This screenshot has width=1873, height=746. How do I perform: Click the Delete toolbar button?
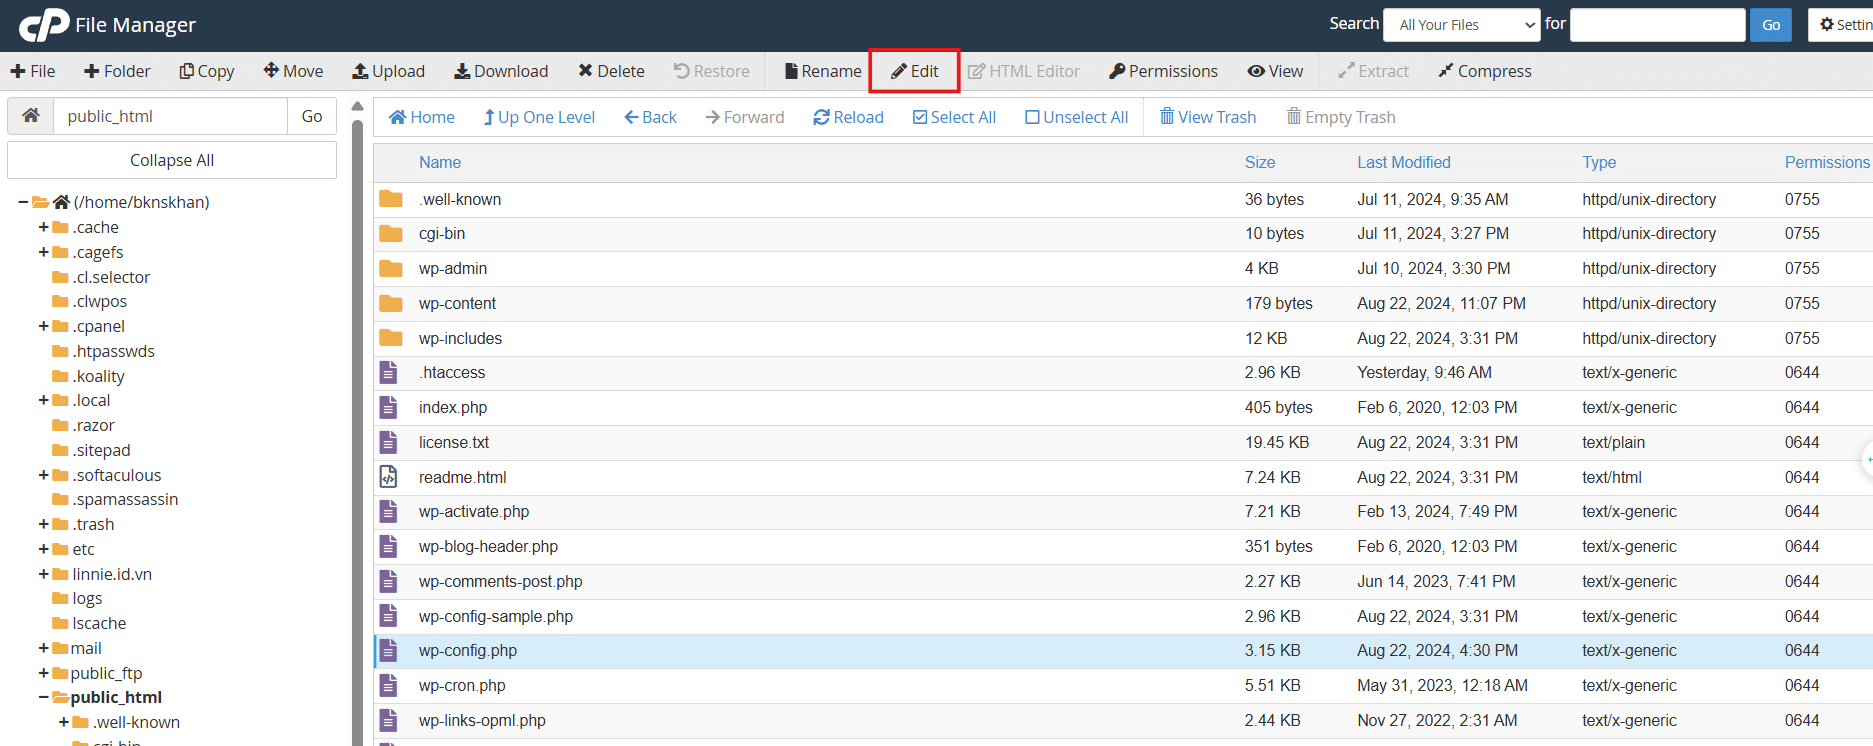tap(611, 71)
